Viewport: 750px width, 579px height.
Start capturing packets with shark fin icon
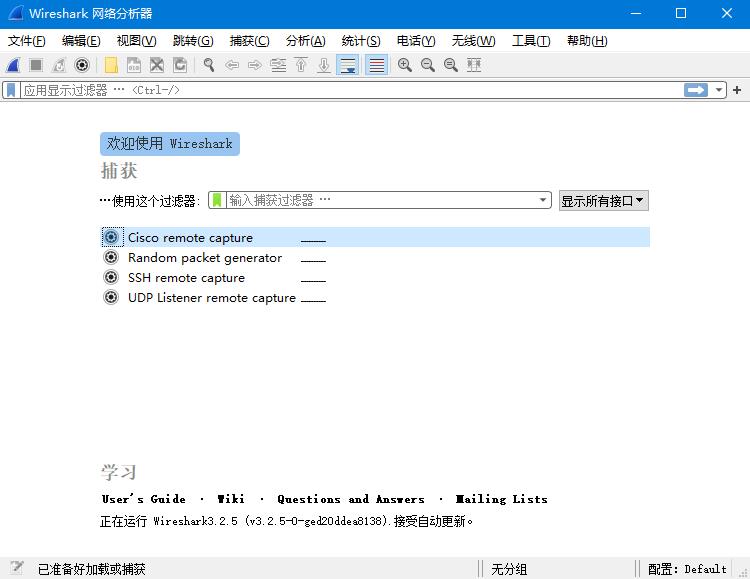pos(13,65)
